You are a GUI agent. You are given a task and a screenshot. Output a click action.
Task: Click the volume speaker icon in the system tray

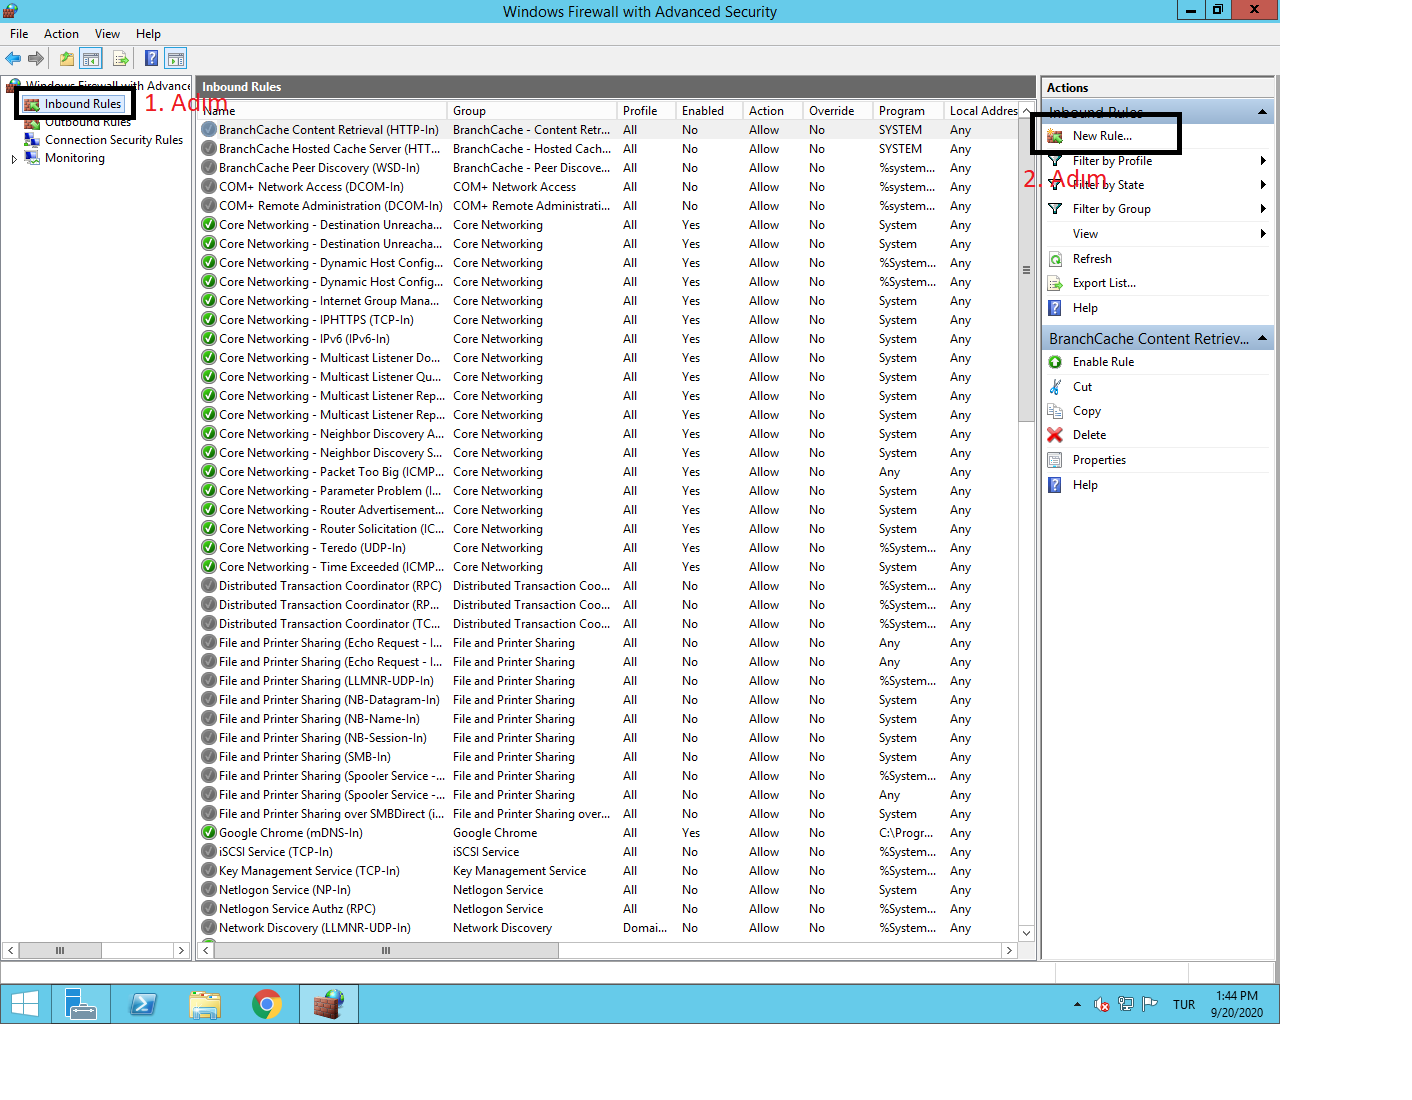(1101, 1004)
